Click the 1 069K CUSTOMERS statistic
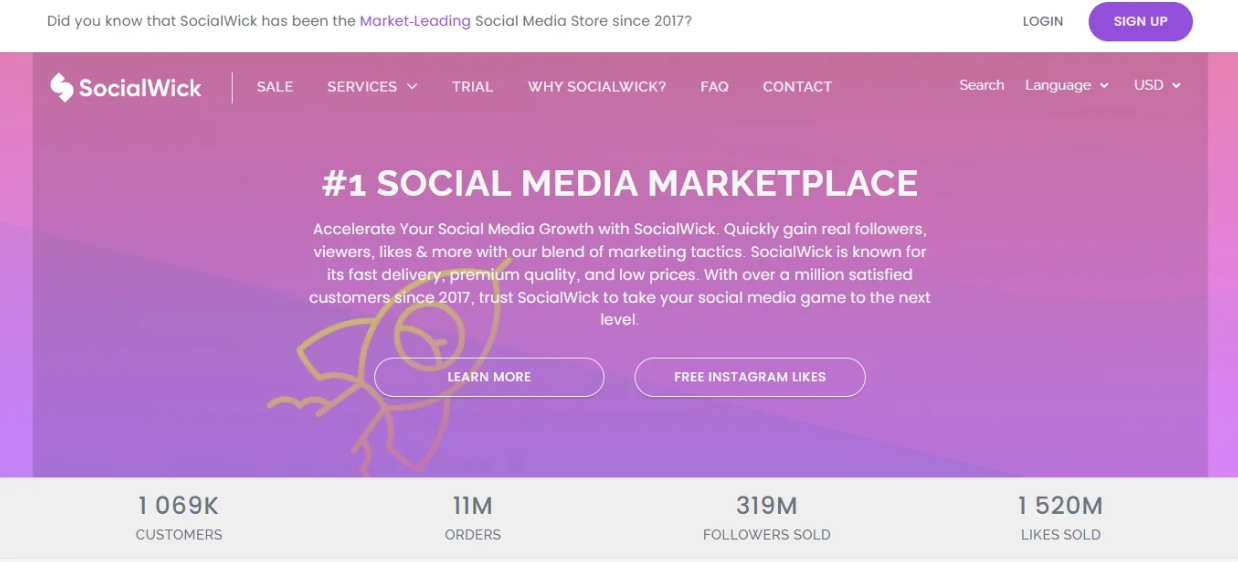This screenshot has width=1238, height=562. click(x=179, y=518)
